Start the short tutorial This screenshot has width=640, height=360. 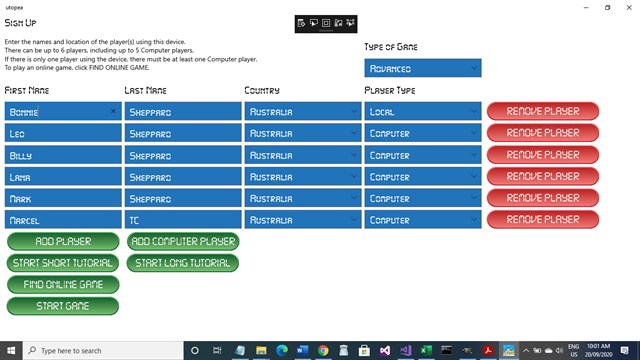point(63,263)
